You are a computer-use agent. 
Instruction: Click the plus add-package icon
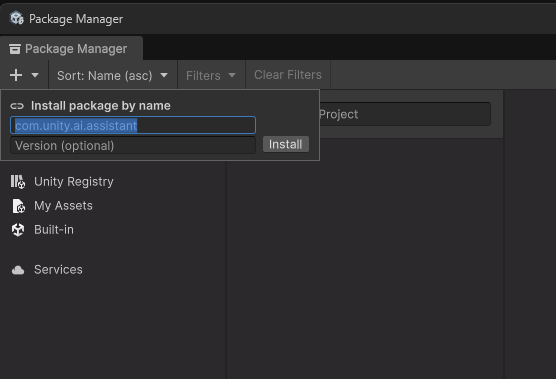click(x=16, y=75)
